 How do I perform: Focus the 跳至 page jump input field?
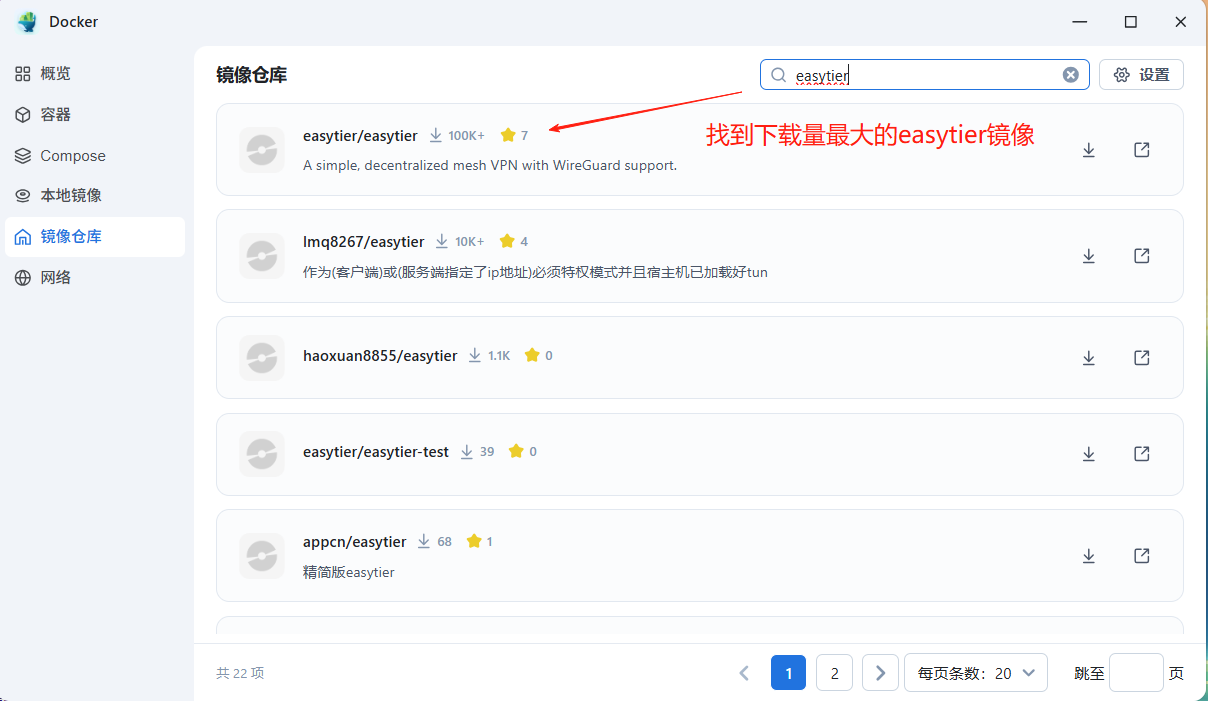1136,672
